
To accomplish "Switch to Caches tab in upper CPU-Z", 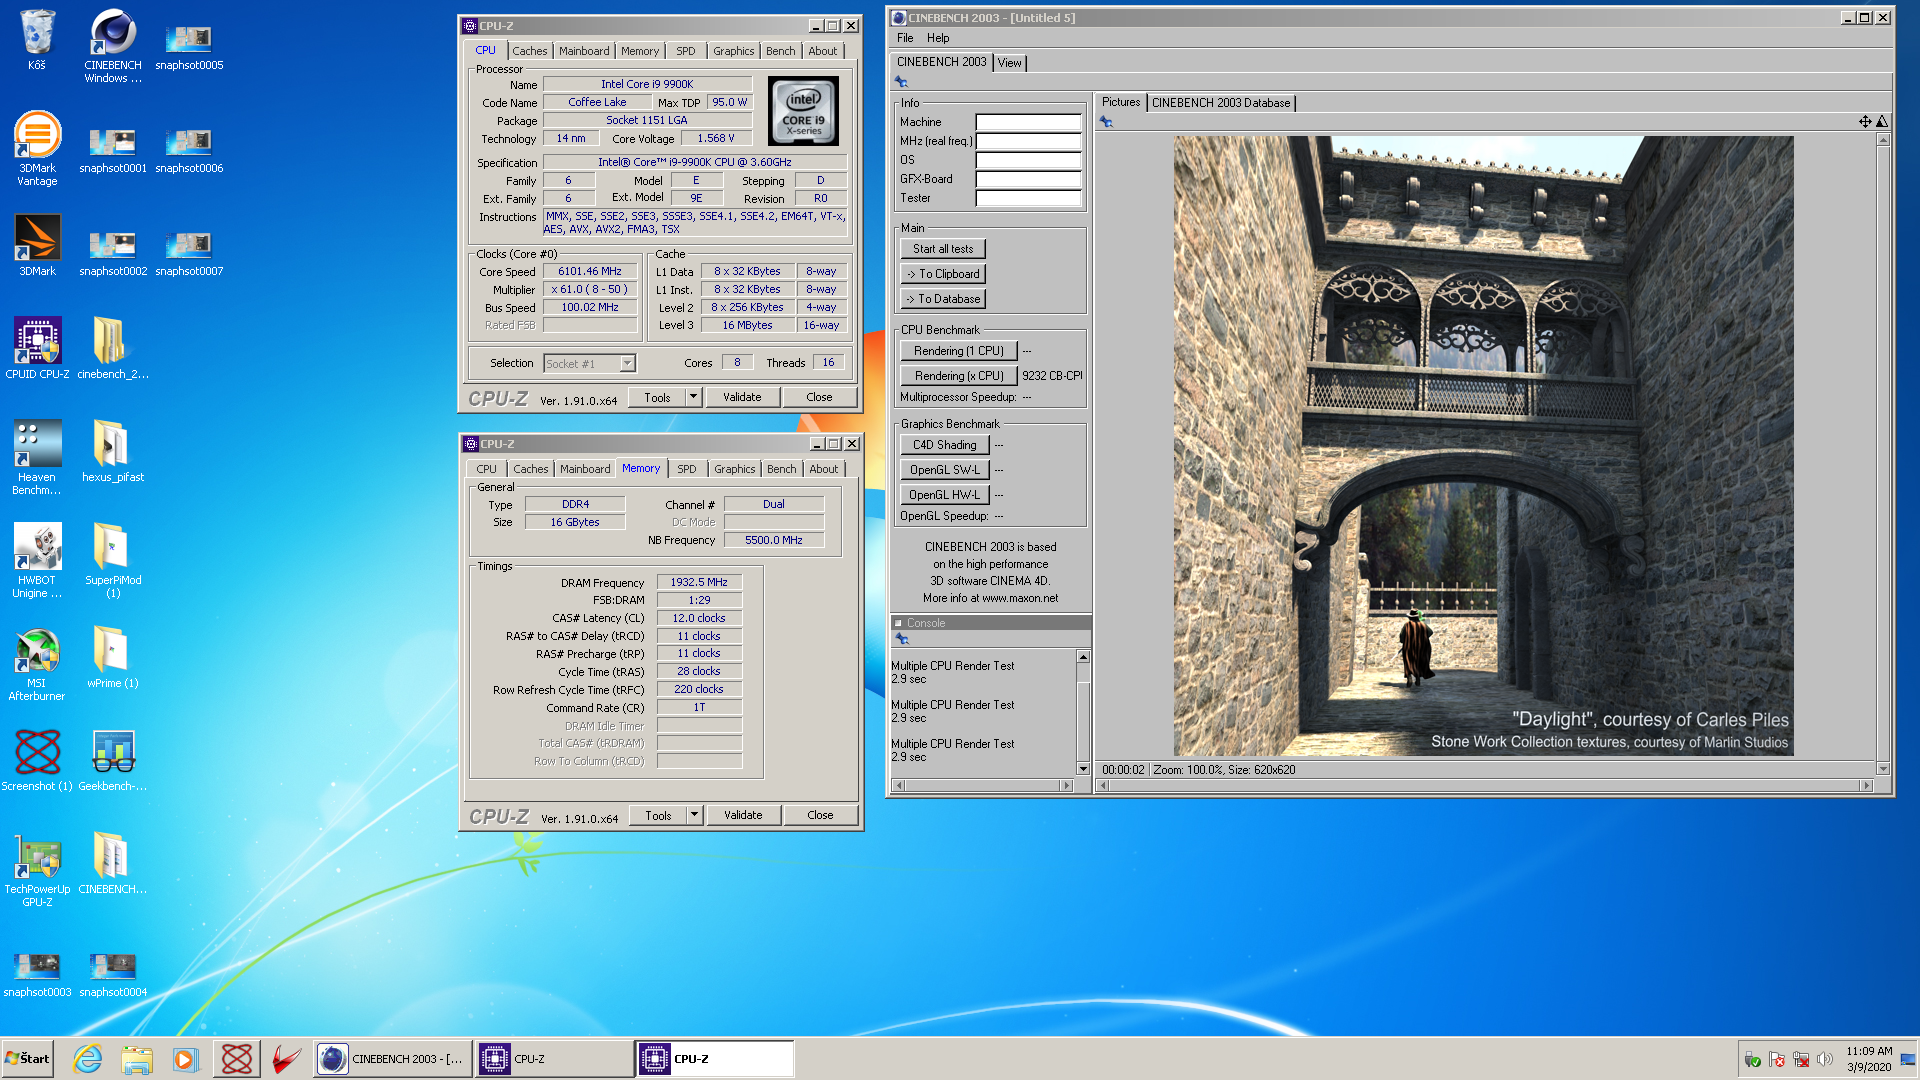I will coord(530,51).
